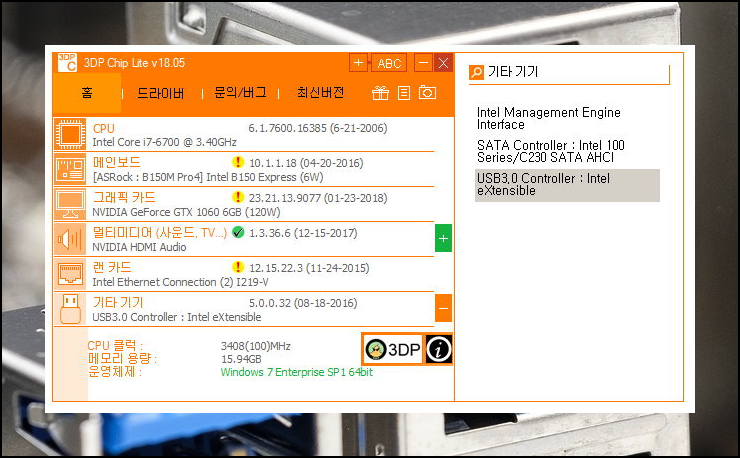Click the 랜 카드 warning exclamation icon

(x=238, y=267)
